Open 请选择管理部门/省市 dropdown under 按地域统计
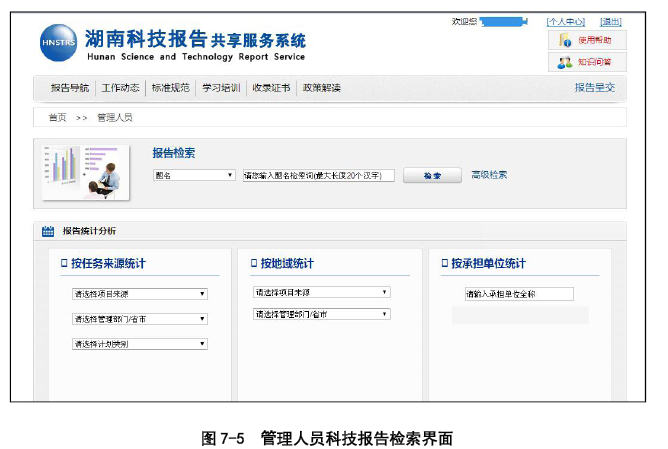This screenshot has width=668, height=449. click(x=321, y=314)
